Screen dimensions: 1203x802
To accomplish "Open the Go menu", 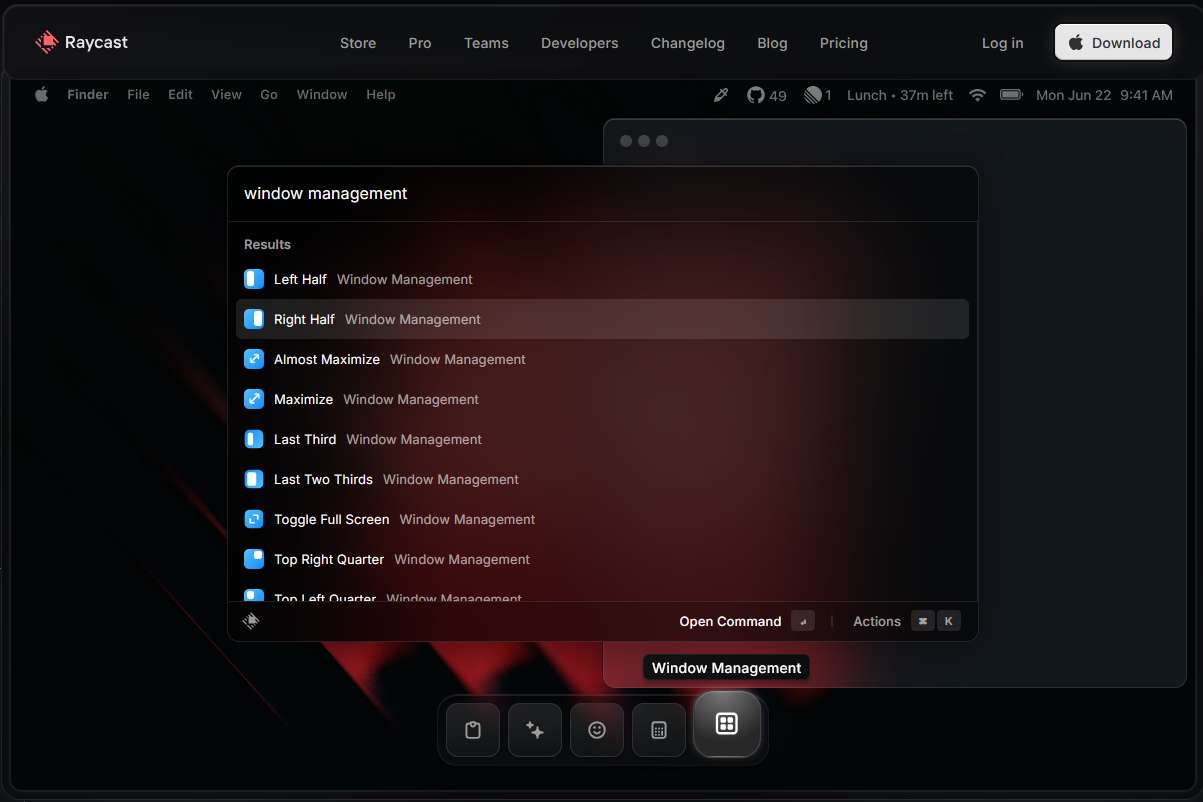I will tap(269, 95).
